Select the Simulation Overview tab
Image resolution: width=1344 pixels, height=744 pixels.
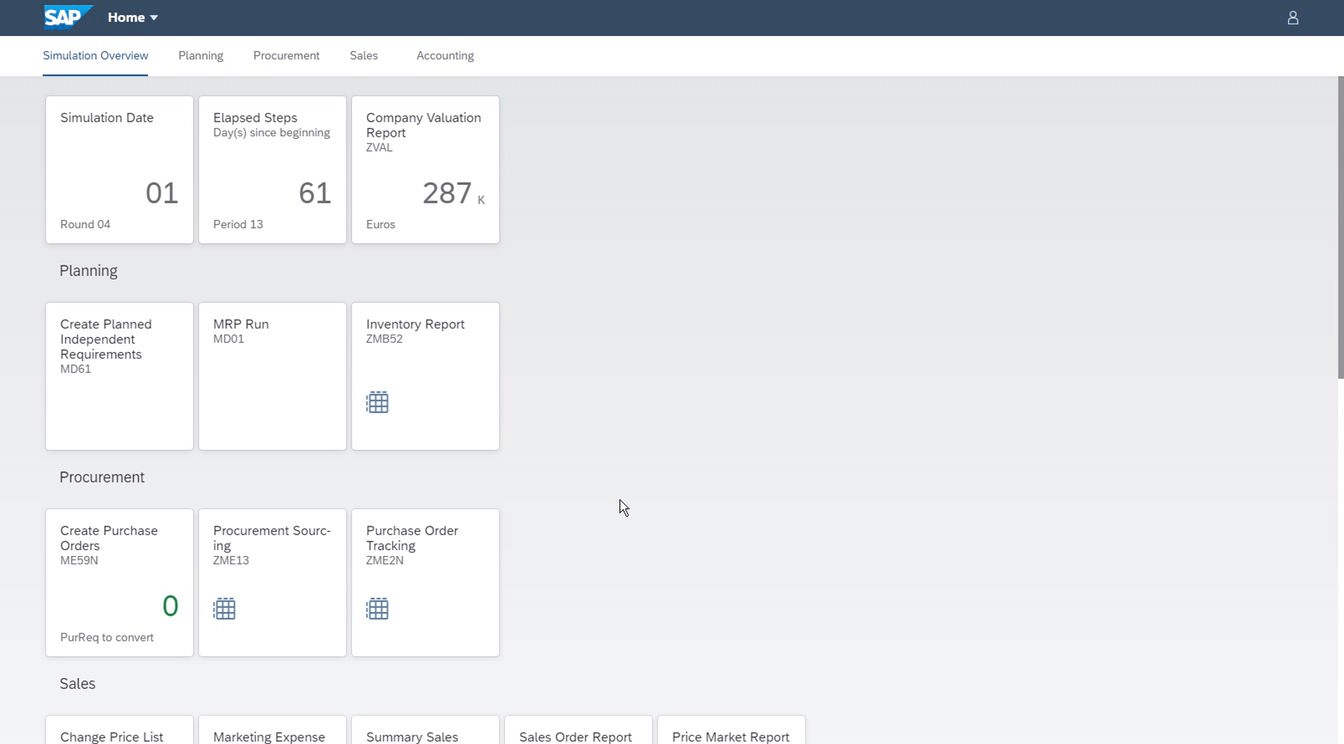(x=95, y=56)
